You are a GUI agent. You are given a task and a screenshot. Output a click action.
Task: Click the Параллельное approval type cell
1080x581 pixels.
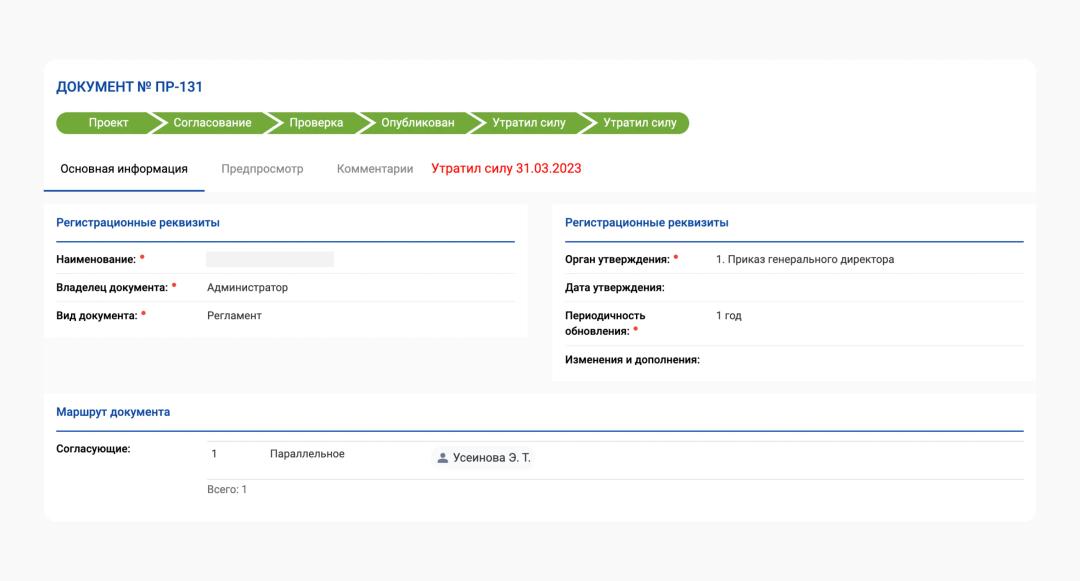tap(307, 454)
